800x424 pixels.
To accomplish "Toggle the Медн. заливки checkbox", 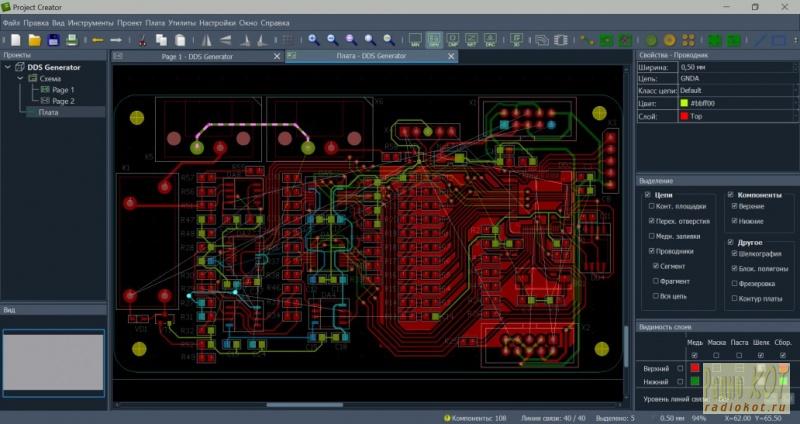I will pyautogui.click(x=653, y=236).
